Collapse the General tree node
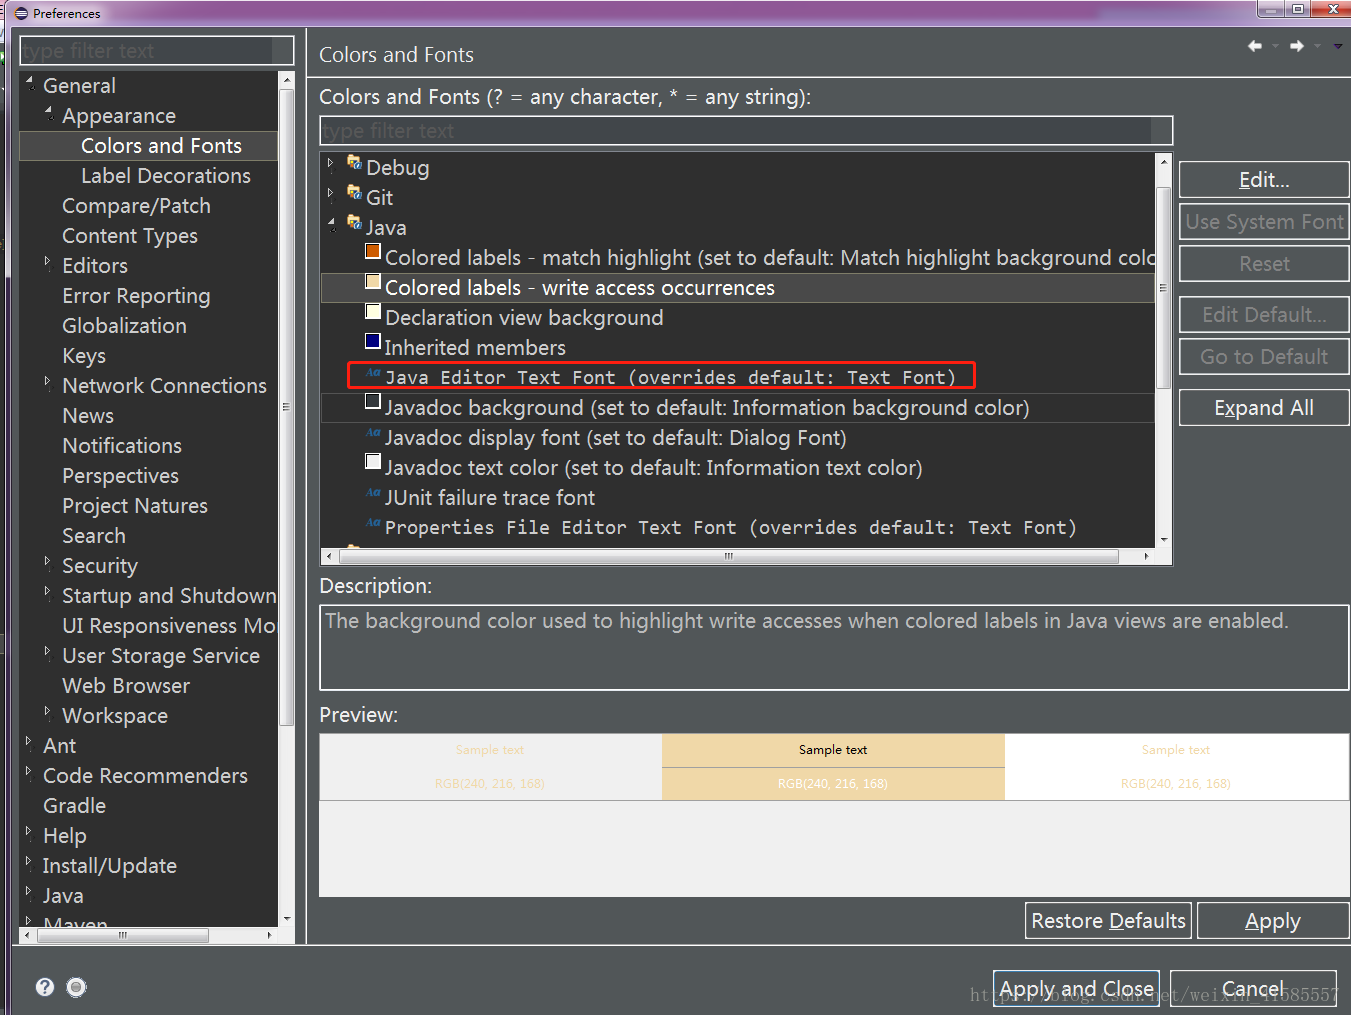The height and width of the screenshot is (1015, 1351). pos(30,82)
